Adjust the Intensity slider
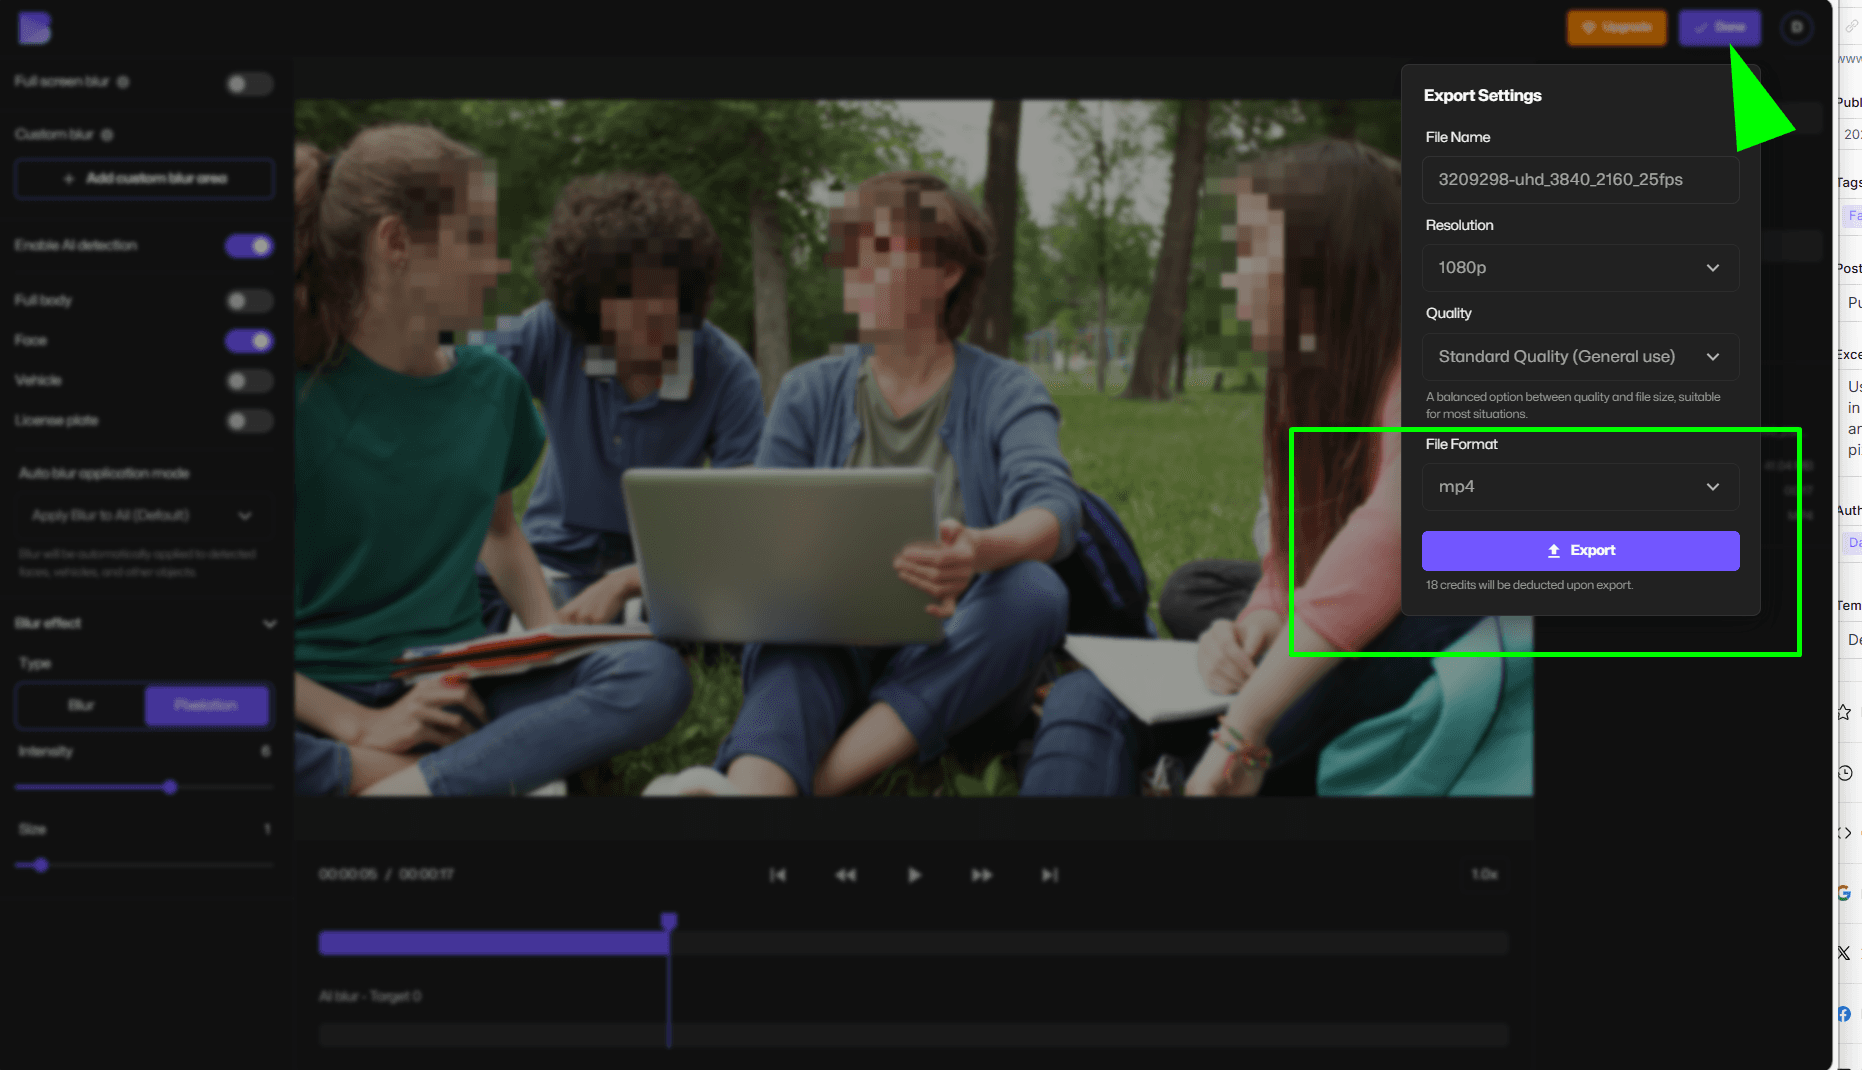This screenshot has width=1862, height=1070. (x=170, y=786)
